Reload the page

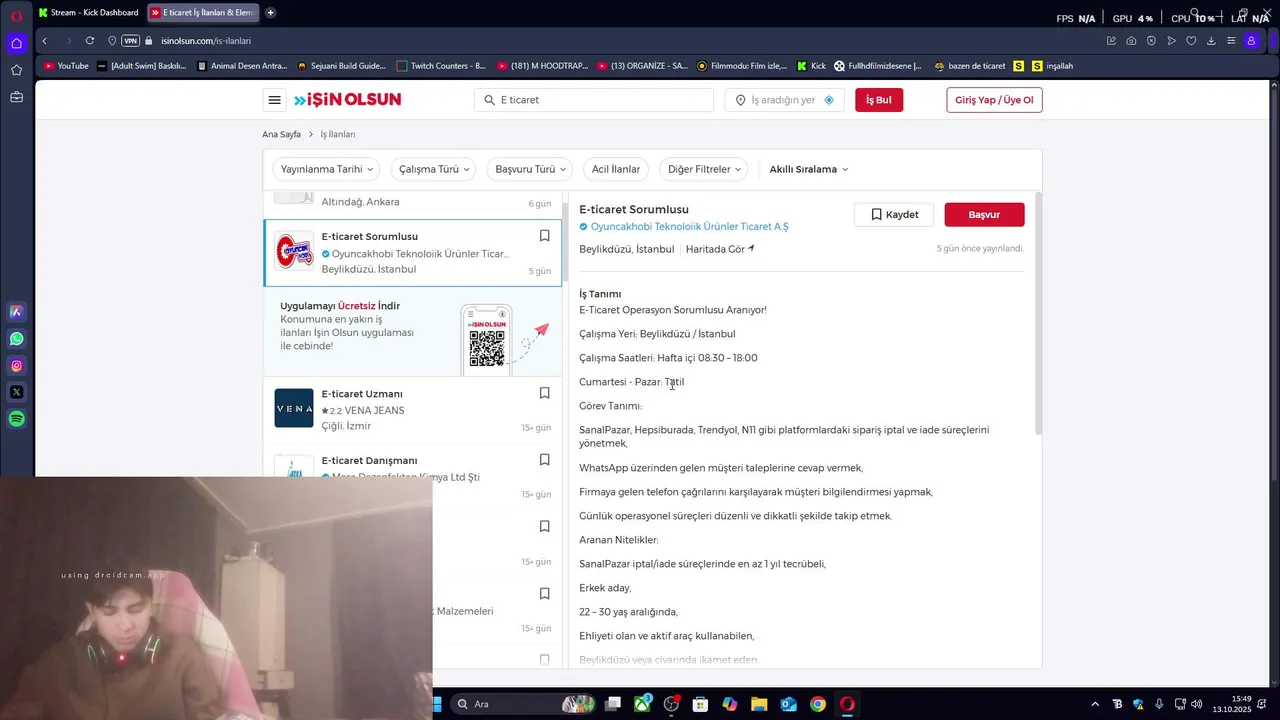click(89, 41)
